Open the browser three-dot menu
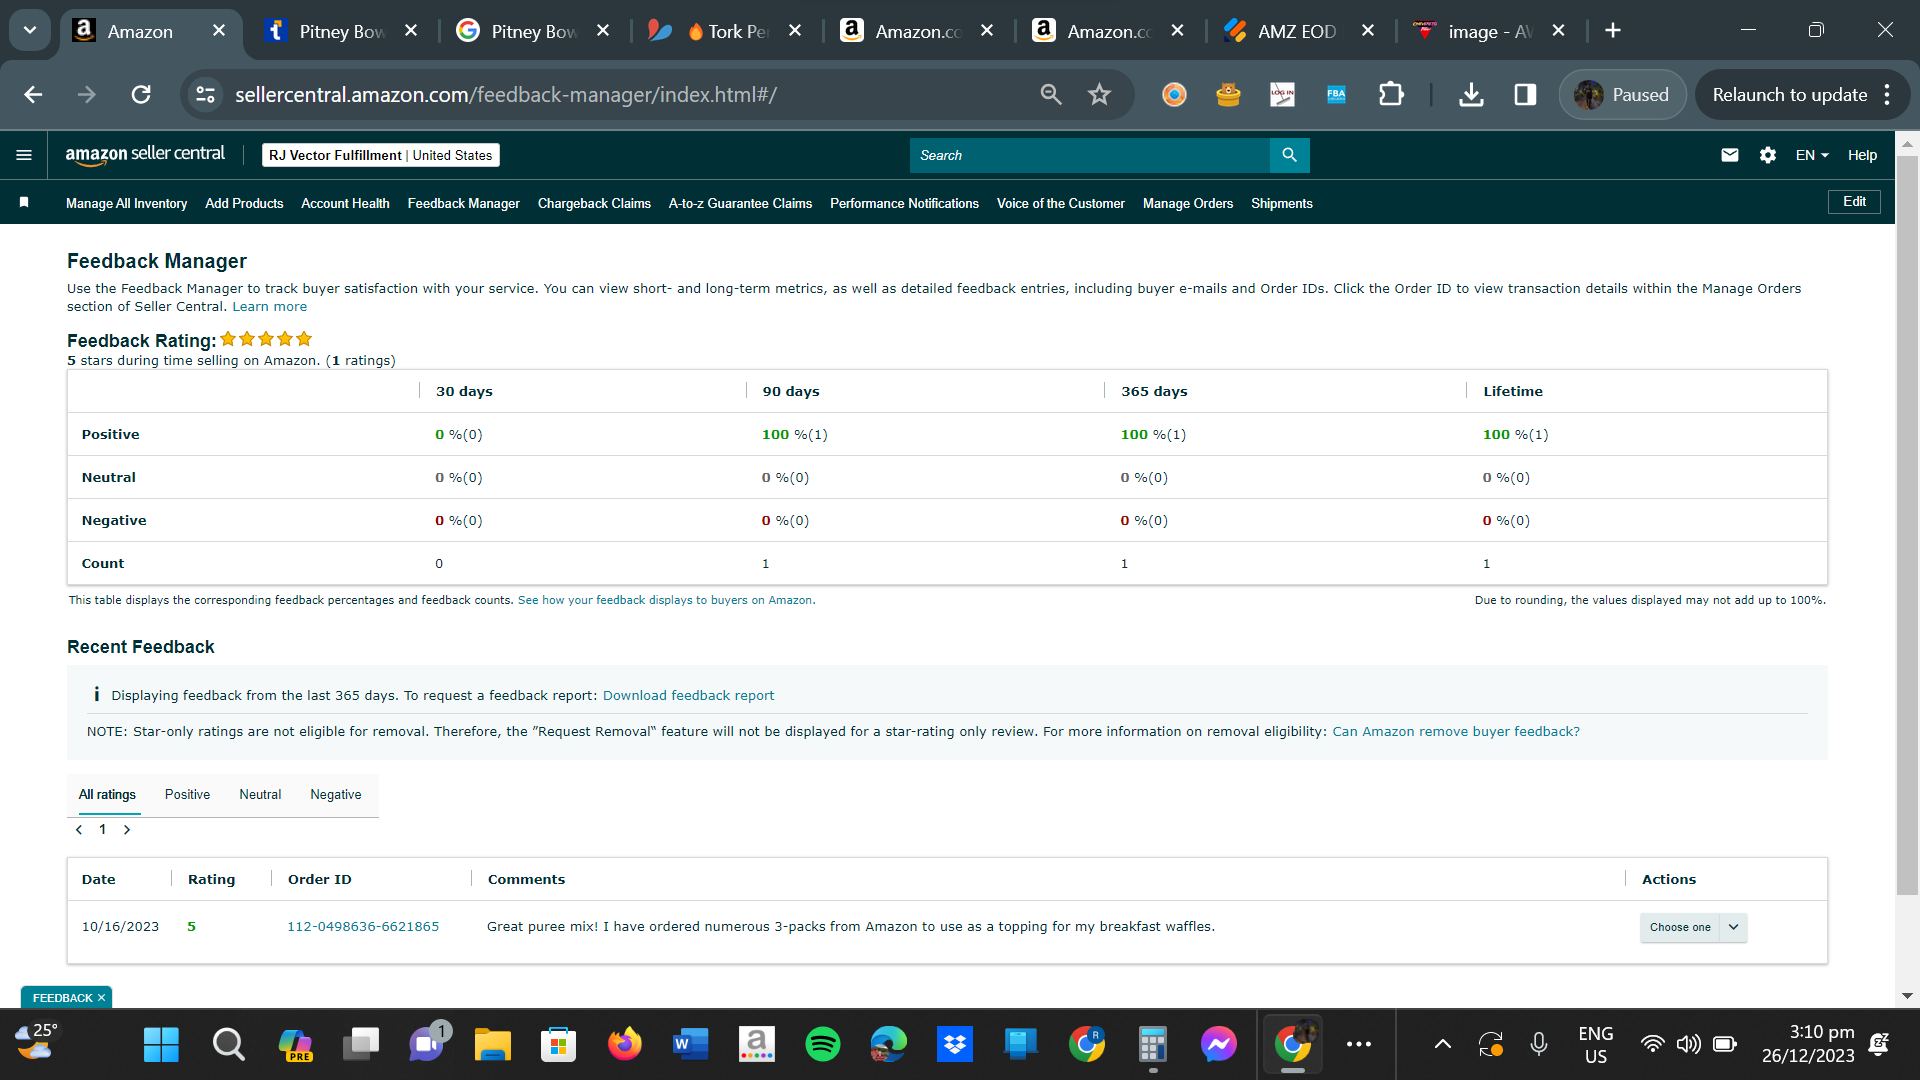 (1887, 95)
